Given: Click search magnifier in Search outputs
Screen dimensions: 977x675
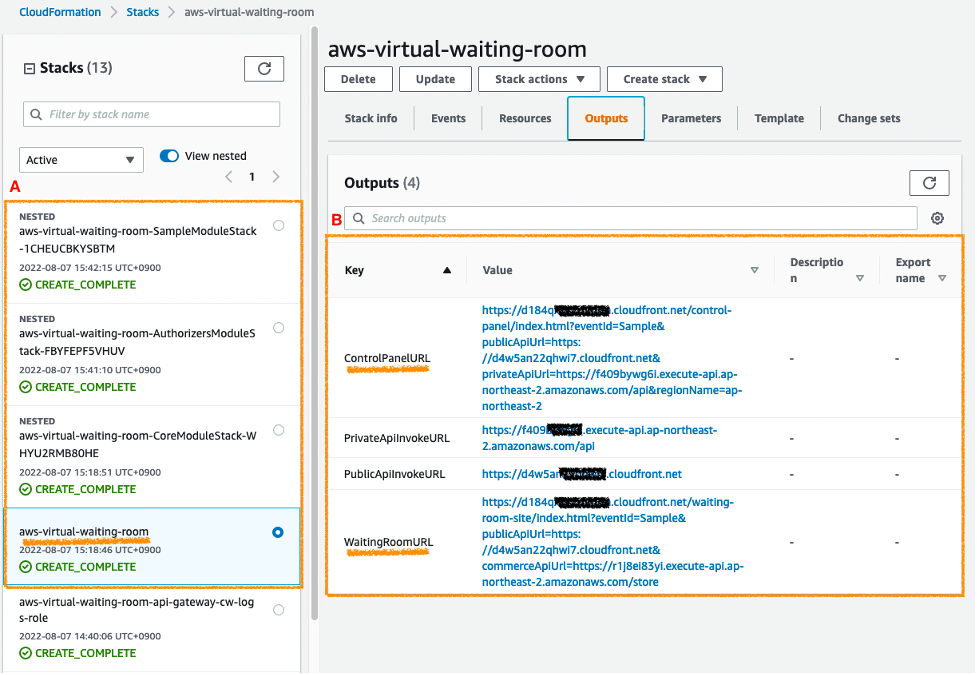Looking at the screenshot, I should (358, 218).
